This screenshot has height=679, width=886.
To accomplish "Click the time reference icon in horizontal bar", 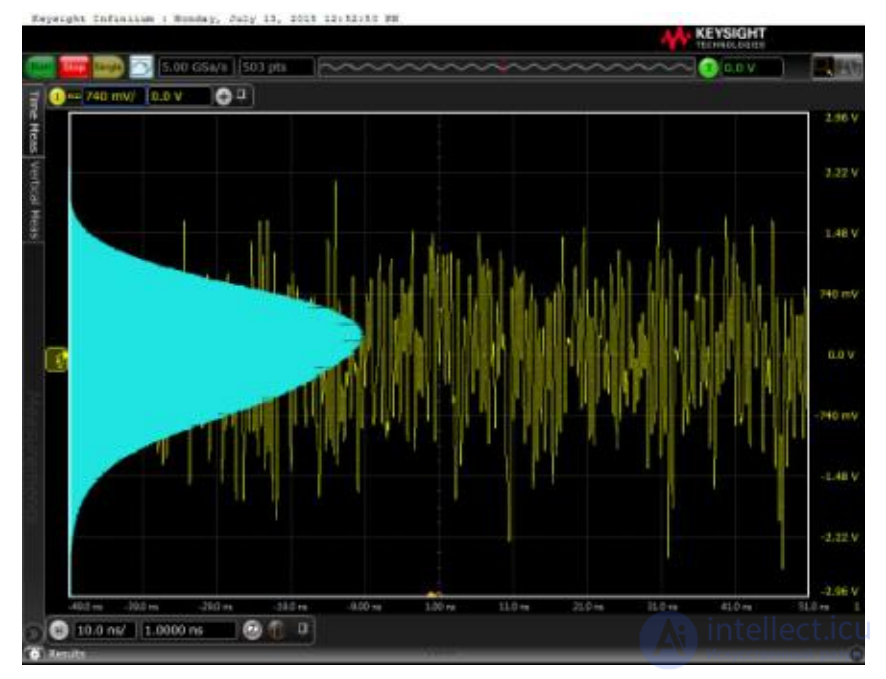I will click(277, 630).
